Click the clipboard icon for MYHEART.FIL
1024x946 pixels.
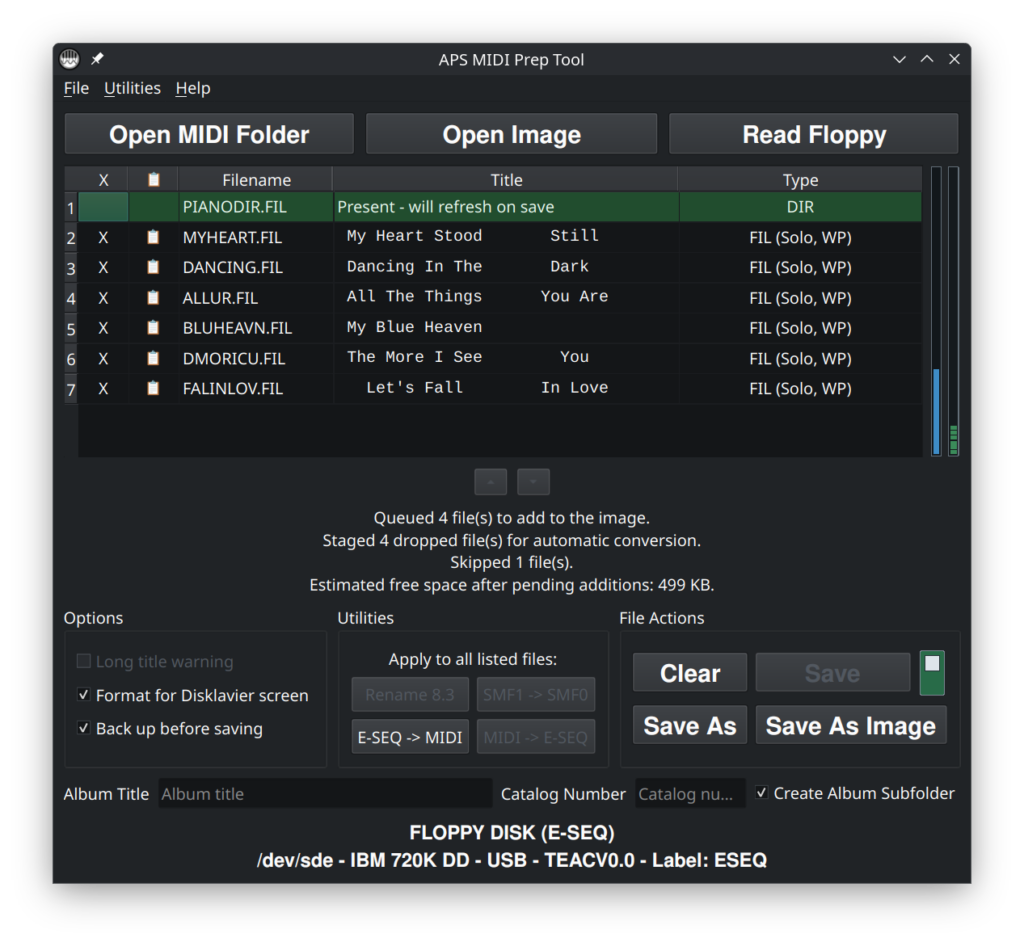coord(153,237)
